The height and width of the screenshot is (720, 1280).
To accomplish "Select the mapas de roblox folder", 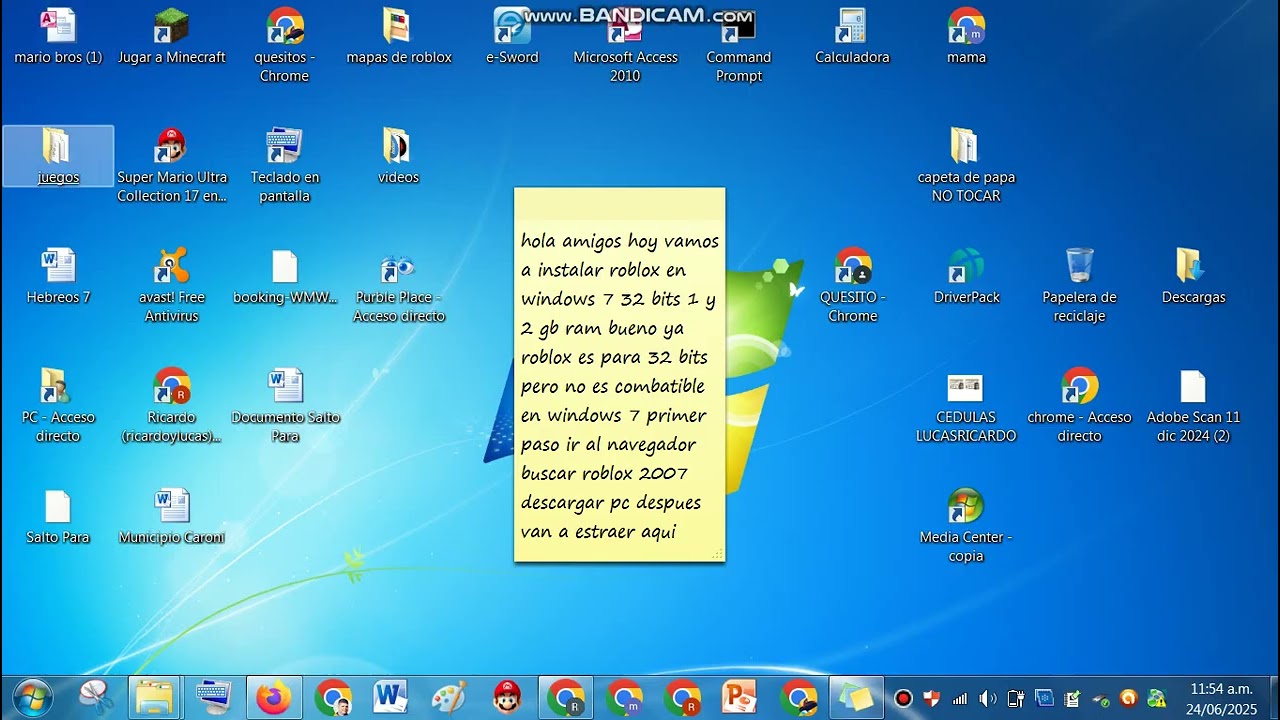I will click(x=398, y=37).
